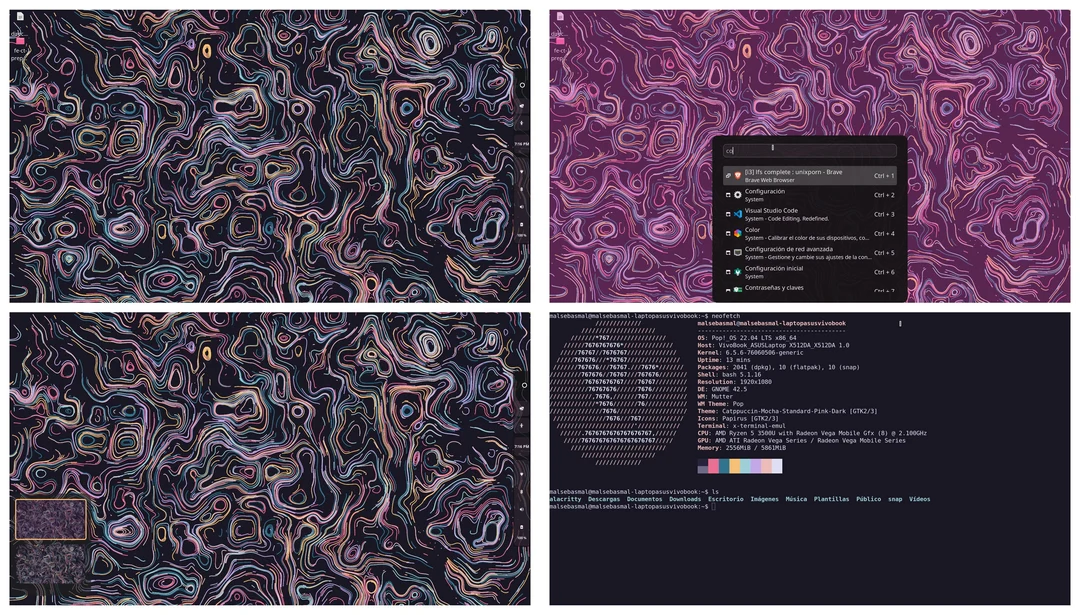Viewport: 1080px width, 615px height.
Task: Click inside the launcher search field
Action: tap(810, 150)
